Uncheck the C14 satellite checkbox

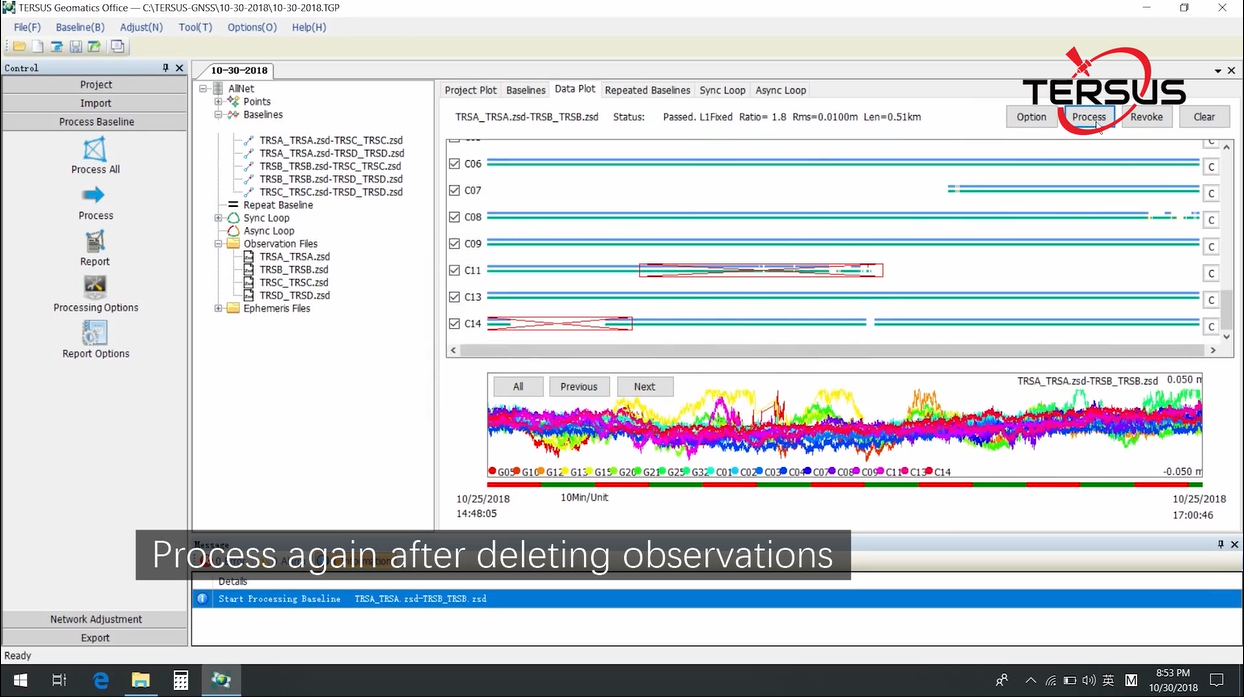(x=455, y=324)
